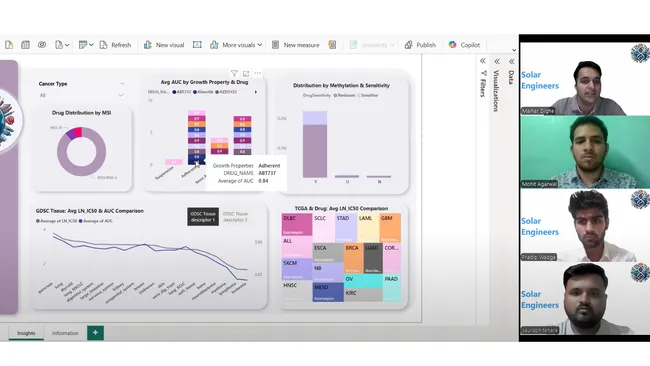650x366 pixels.
Task: Click the NB treemap tile
Action: point(328,272)
